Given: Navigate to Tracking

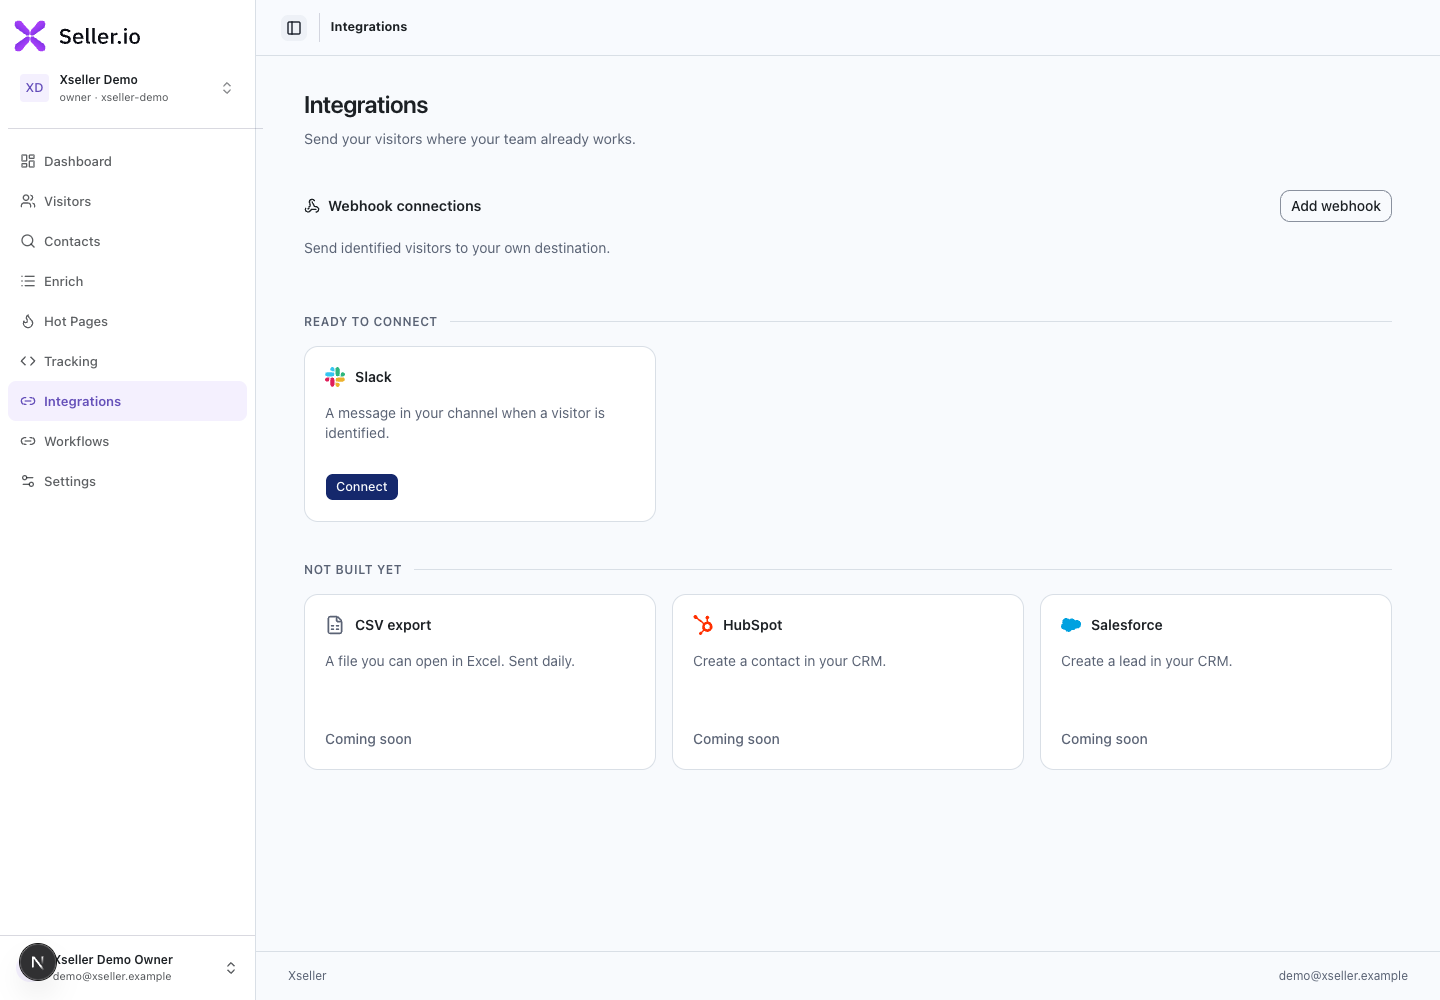Looking at the screenshot, I should coord(127,361).
